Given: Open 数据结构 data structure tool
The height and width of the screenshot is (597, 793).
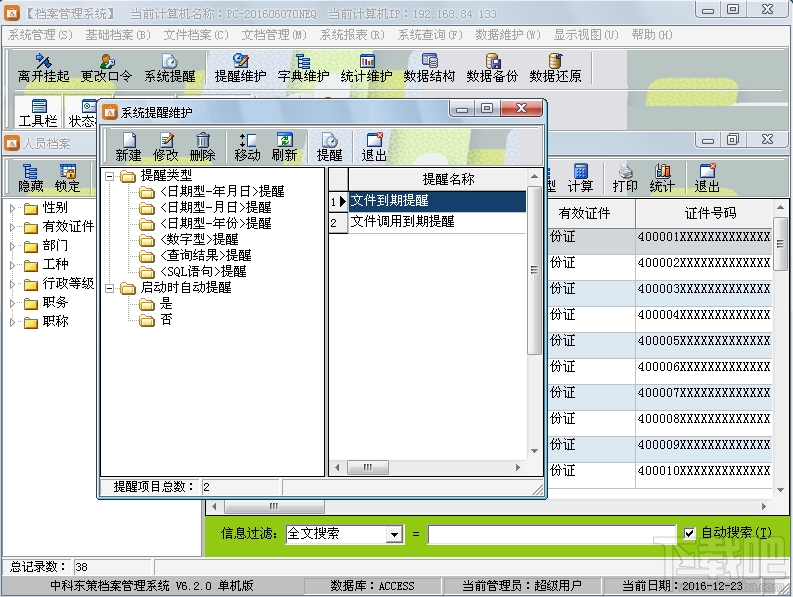Looking at the screenshot, I should [x=429, y=68].
